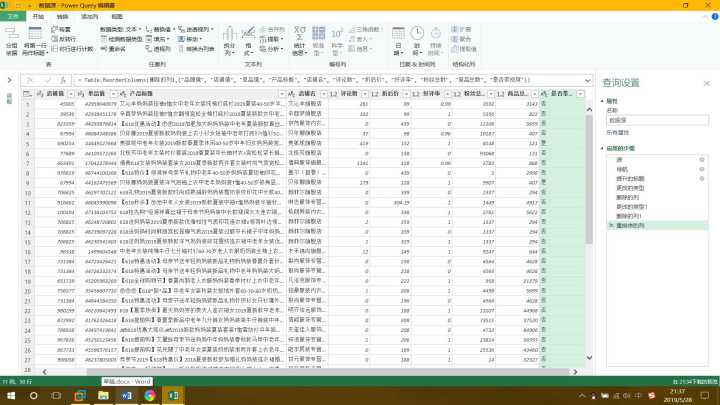Close the 查询设置 pane with X
Screen dimensions: 720x405
tap(709, 83)
